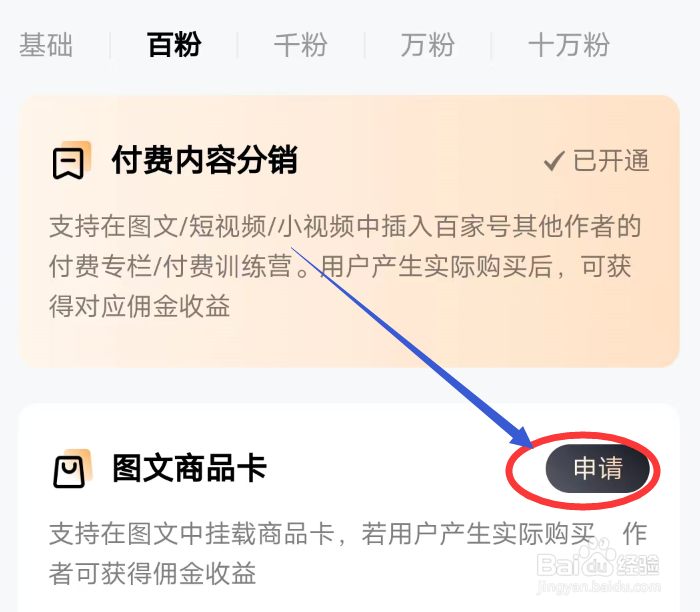Image resolution: width=700 pixels, height=612 pixels.
Task: Tap the 已开通 status label
Action: [x=596, y=161]
